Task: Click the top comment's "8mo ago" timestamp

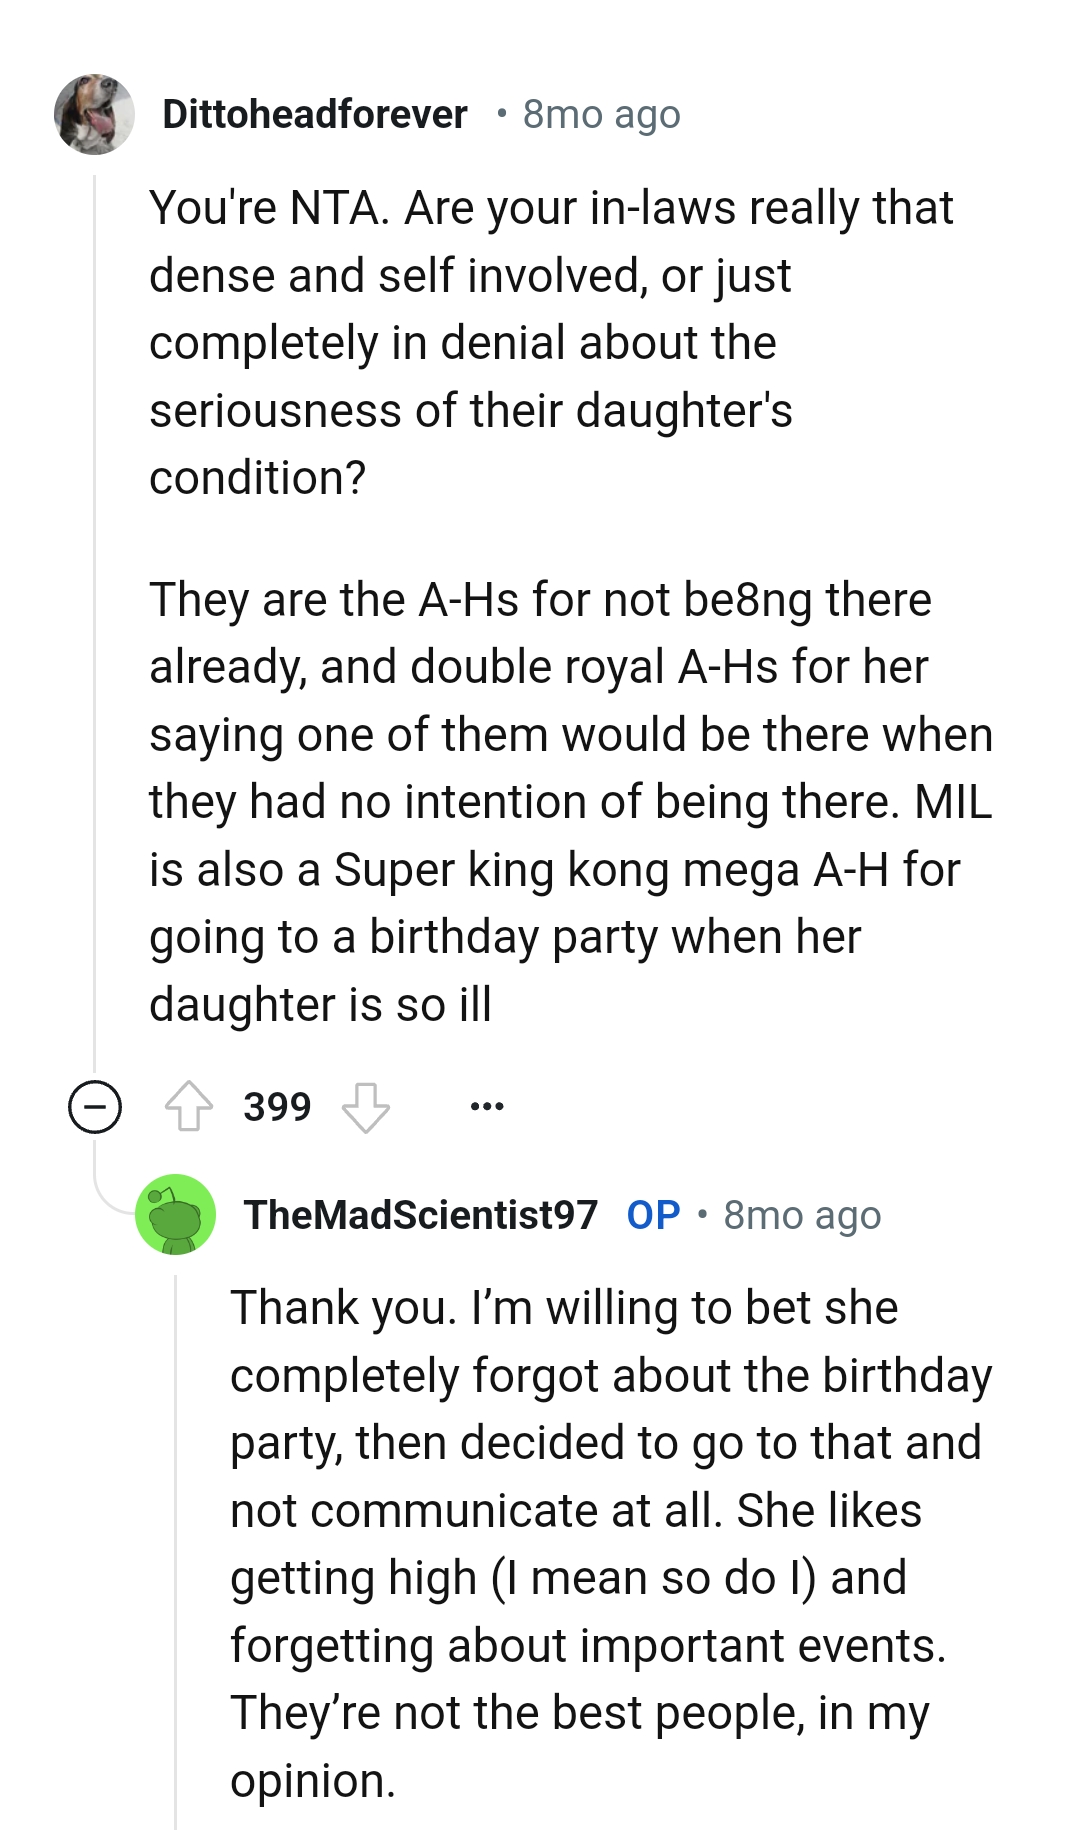Action: [x=601, y=115]
